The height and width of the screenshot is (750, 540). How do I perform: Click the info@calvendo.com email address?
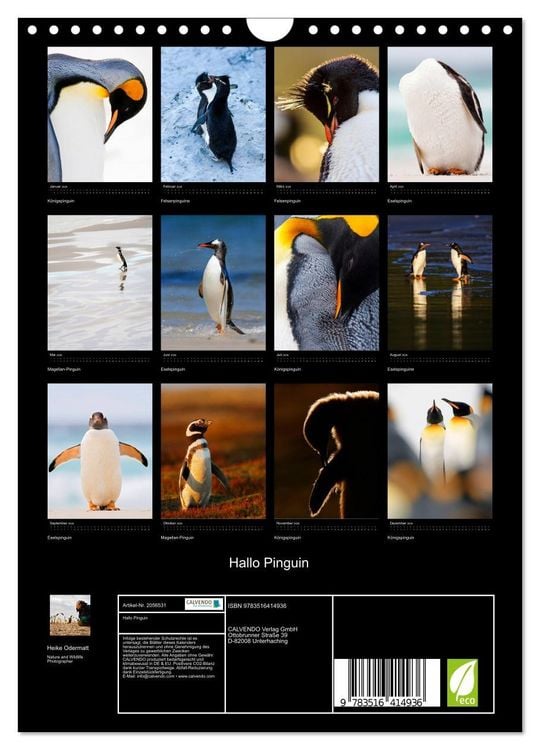click(155, 676)
